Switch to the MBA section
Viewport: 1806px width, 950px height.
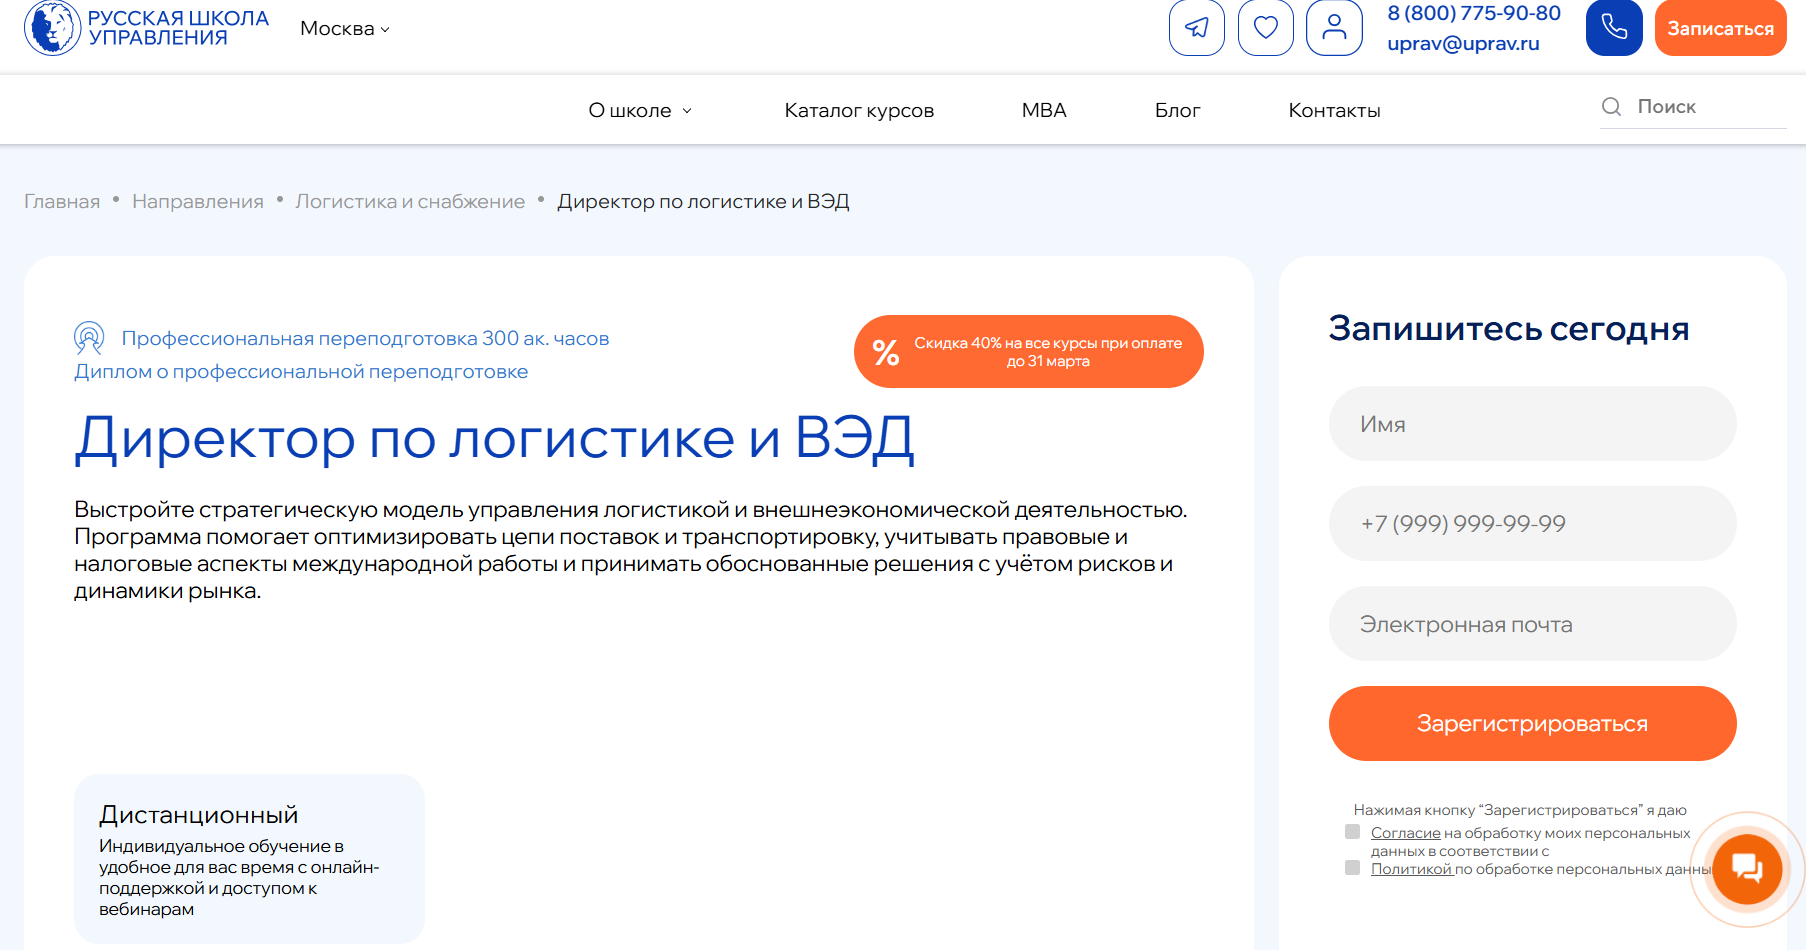(x=1043, y=110)
